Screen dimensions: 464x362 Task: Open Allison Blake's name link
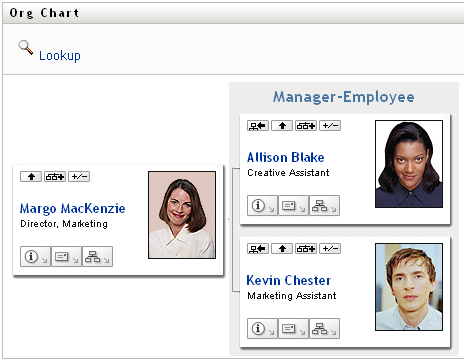click(x=286, y=157)
